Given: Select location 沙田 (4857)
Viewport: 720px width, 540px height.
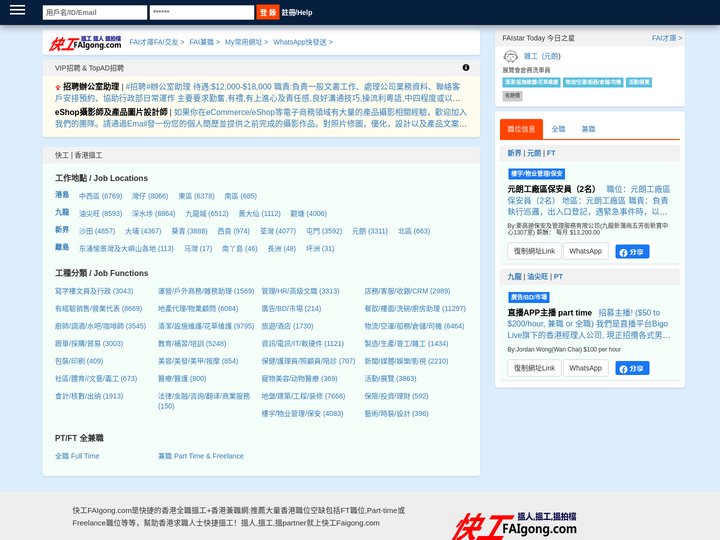Looking at the screenshot, I should [x=97, y=231].
